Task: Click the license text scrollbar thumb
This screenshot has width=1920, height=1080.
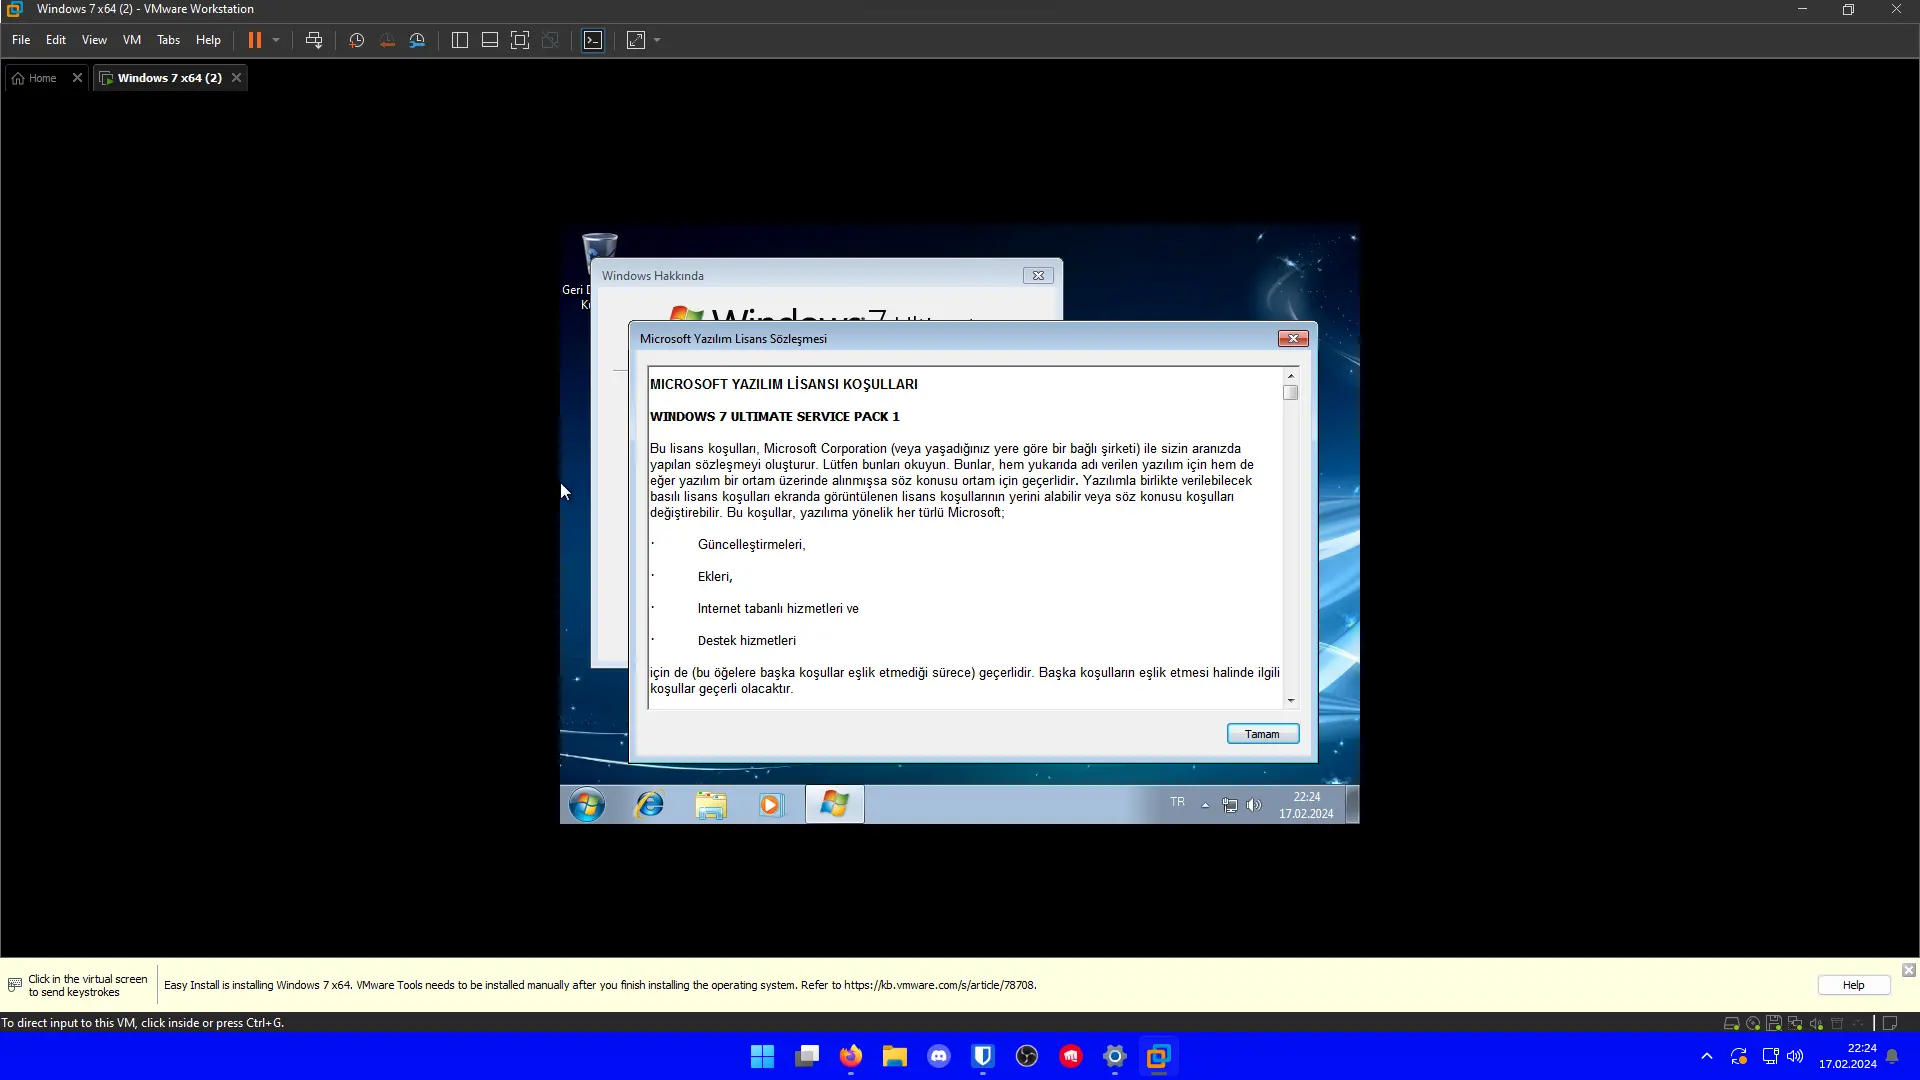Action: tap(1291, 393)
